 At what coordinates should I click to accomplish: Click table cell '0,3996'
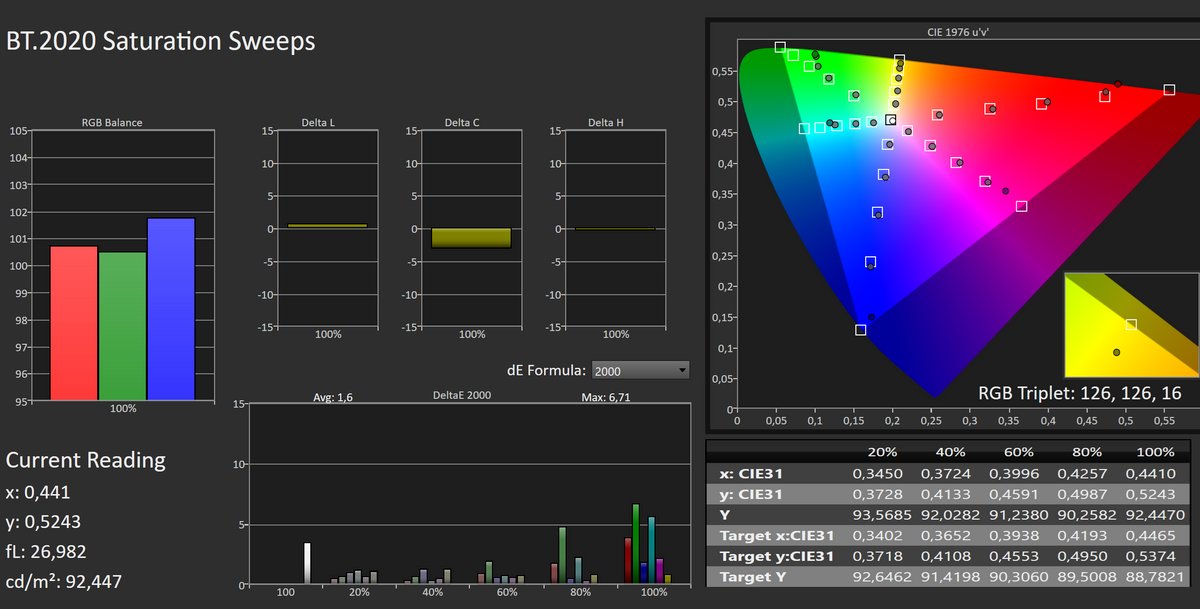click(1013, 474)
